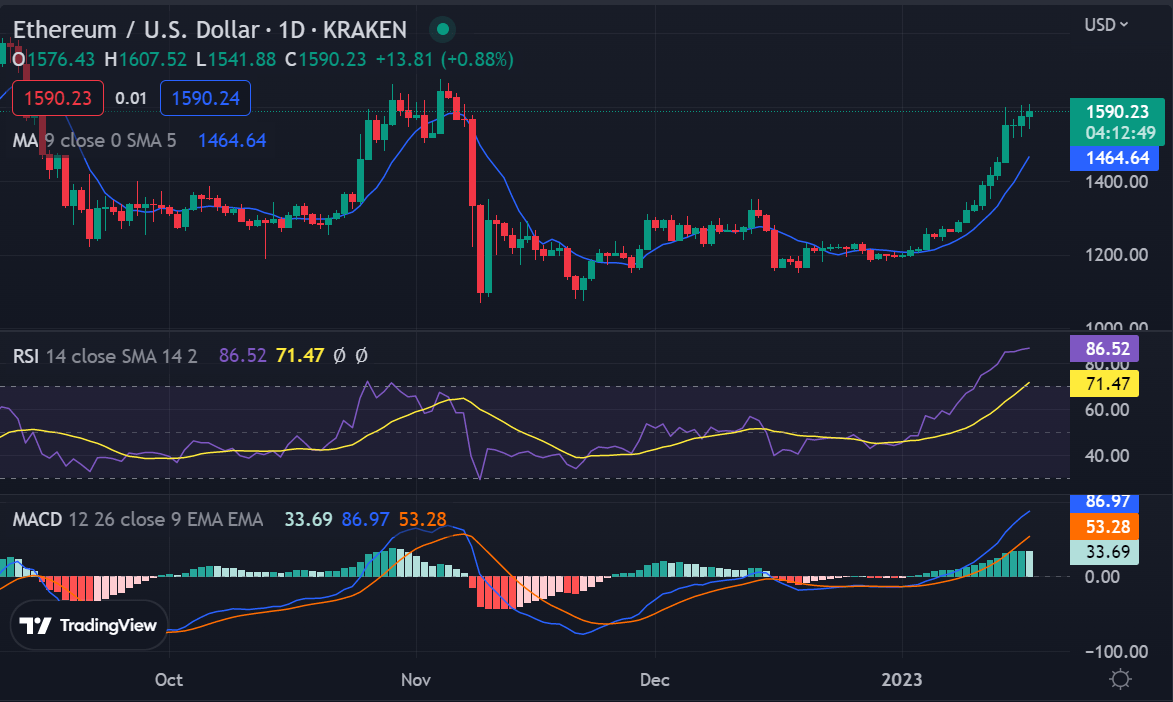Viewport: 1173px width, 702px height.
Task: Click the blue 86.97 MACD axis label
Action: coord(1104,501)
